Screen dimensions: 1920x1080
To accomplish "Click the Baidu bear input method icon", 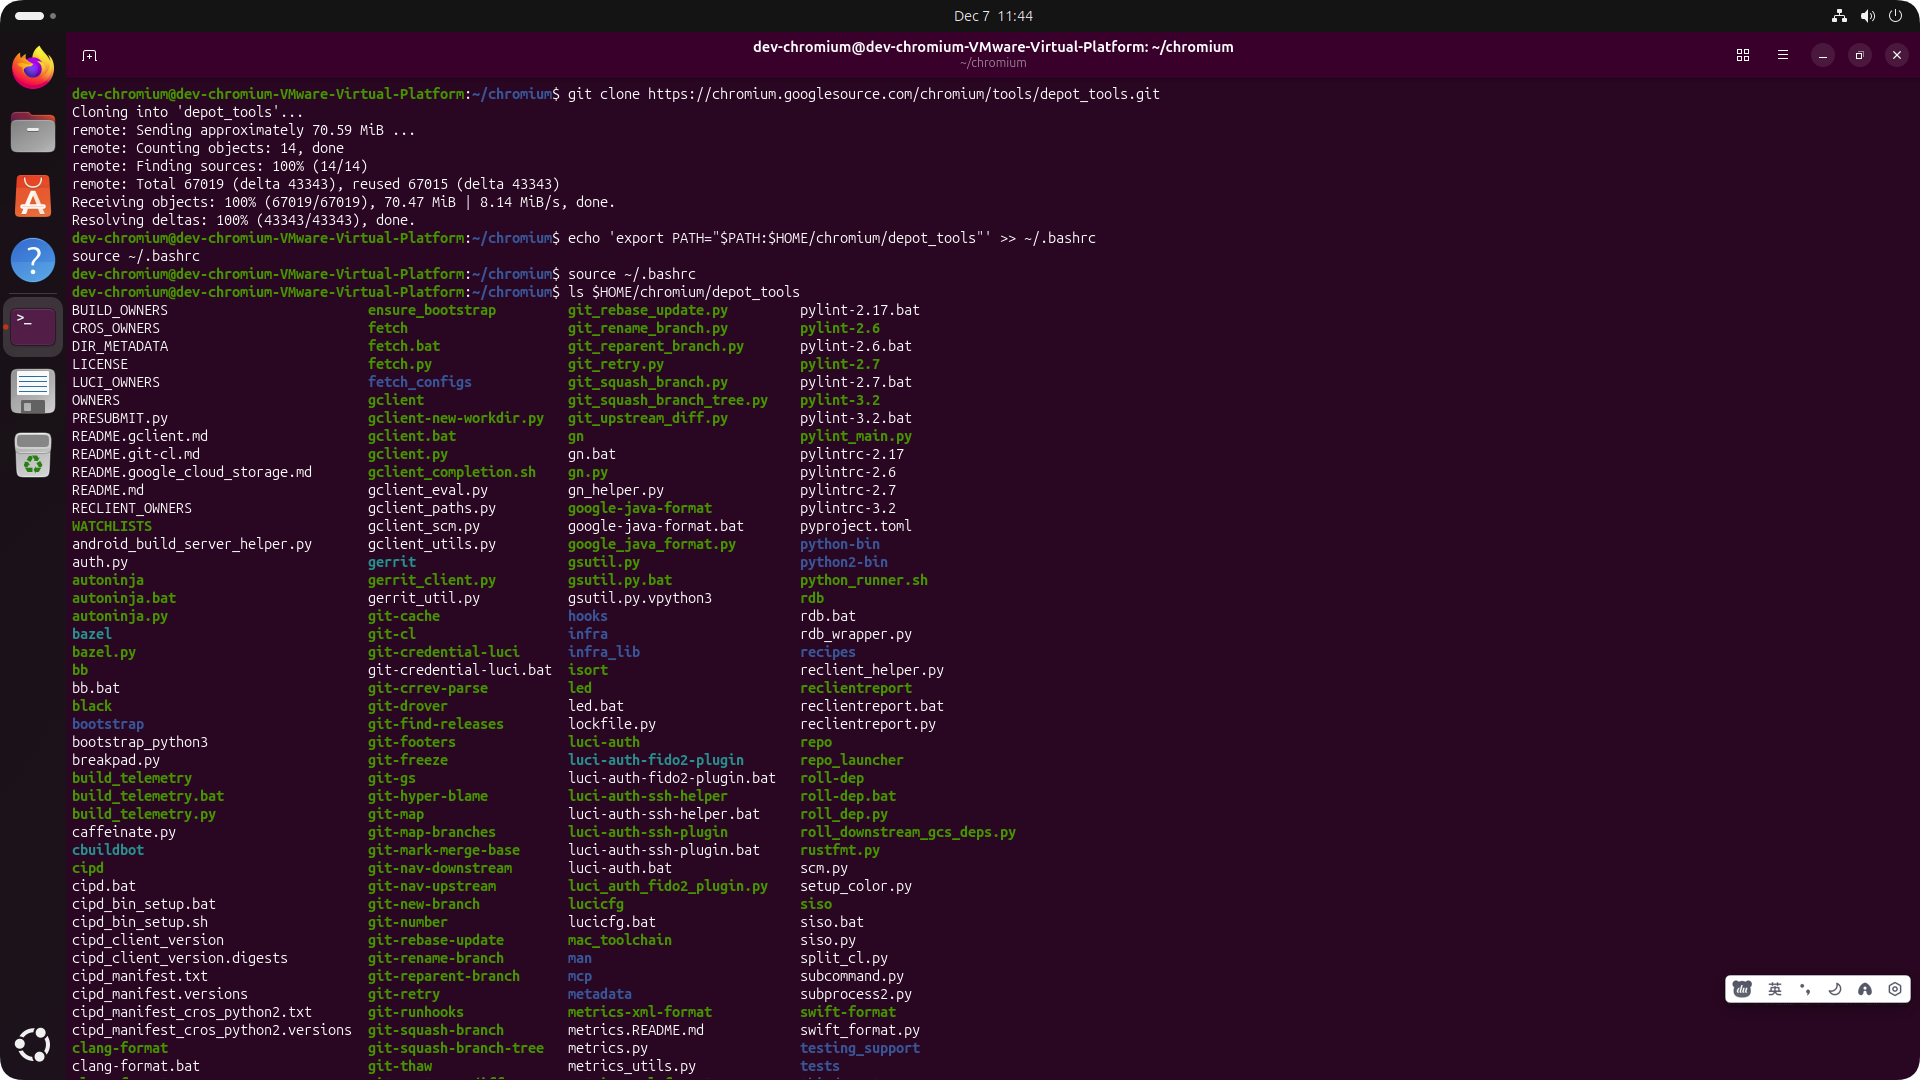I will (1743, 989).
